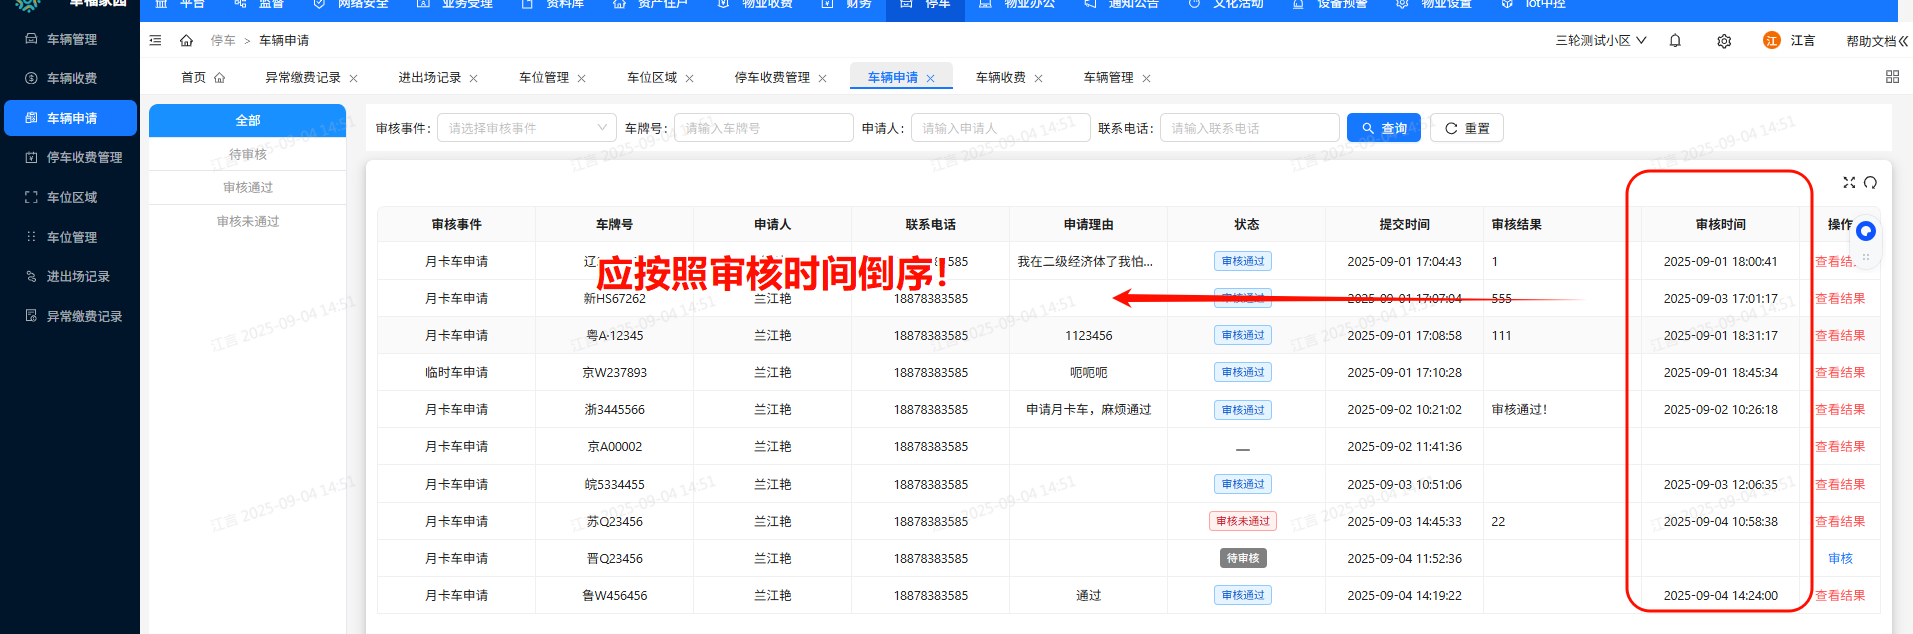This screenshot has width=1913, height=634.
Task: Close the 进出场记录 tab
Action: [473, 78]
